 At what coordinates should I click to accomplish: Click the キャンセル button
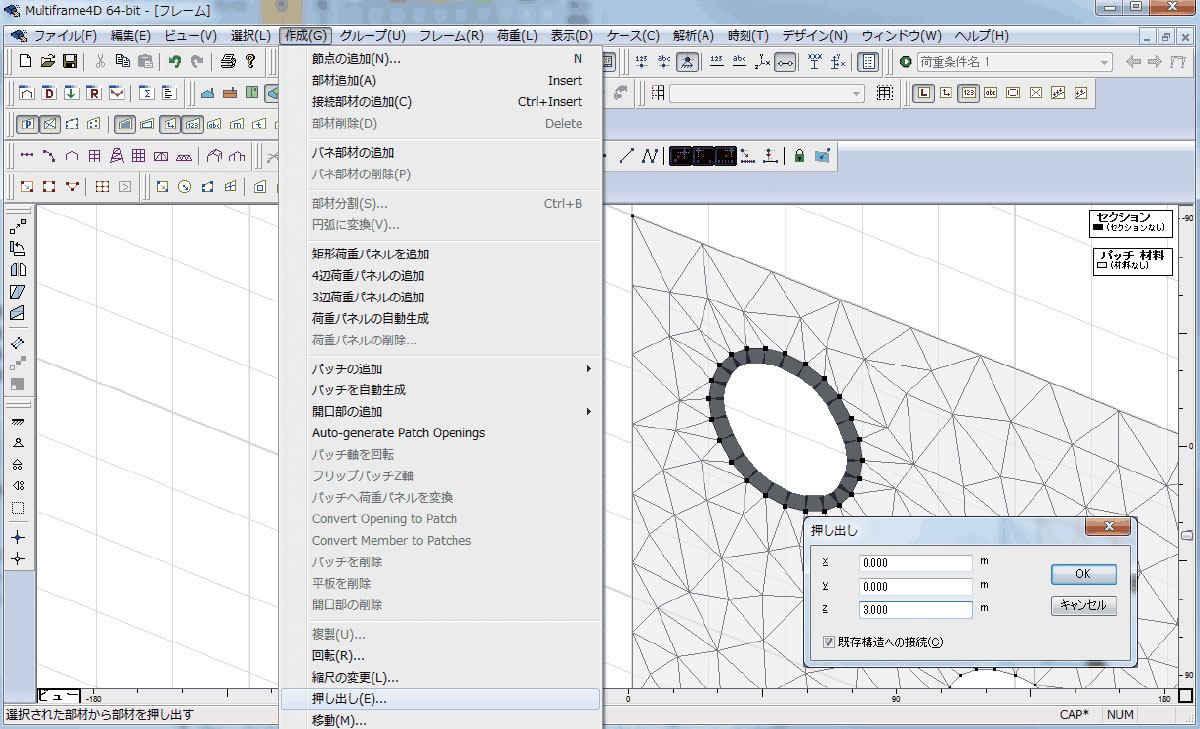pos(1083,605)
